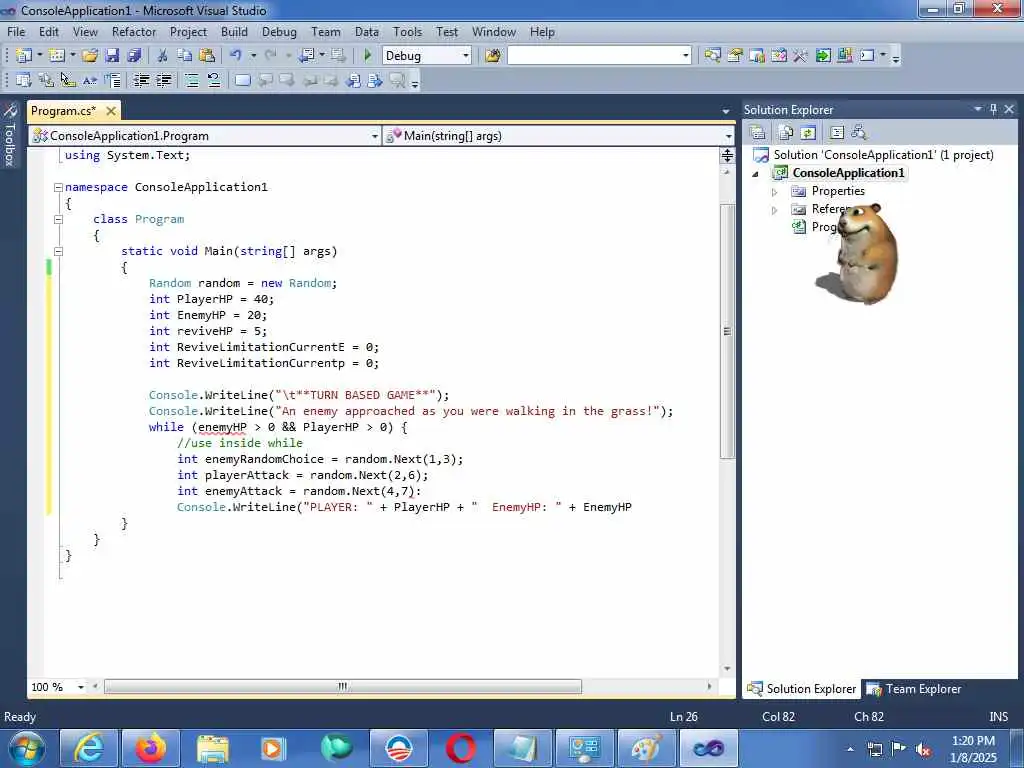Screen dimensions: 1024x768
Task: Open Internet Explorer from the taskbar
Action: pyautogui.click(x=88, y=748)
